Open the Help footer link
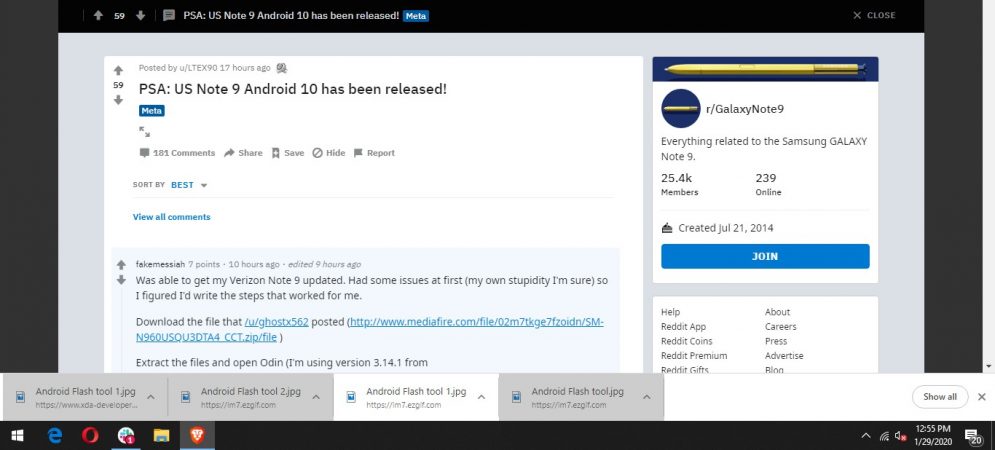 click(x=670, y=312)
